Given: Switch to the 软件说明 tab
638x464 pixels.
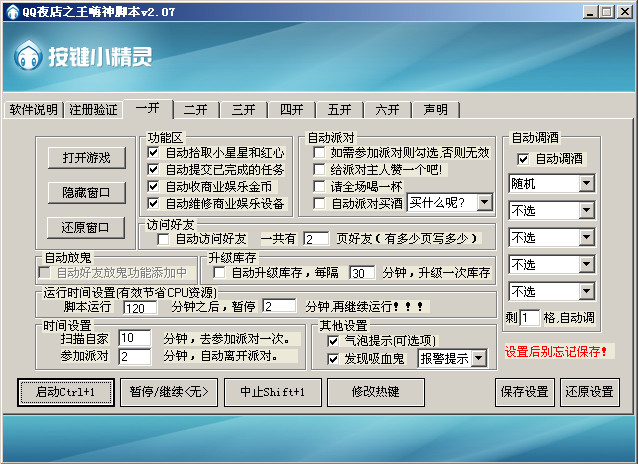Looking at the screenshot, I should point(34,110).
